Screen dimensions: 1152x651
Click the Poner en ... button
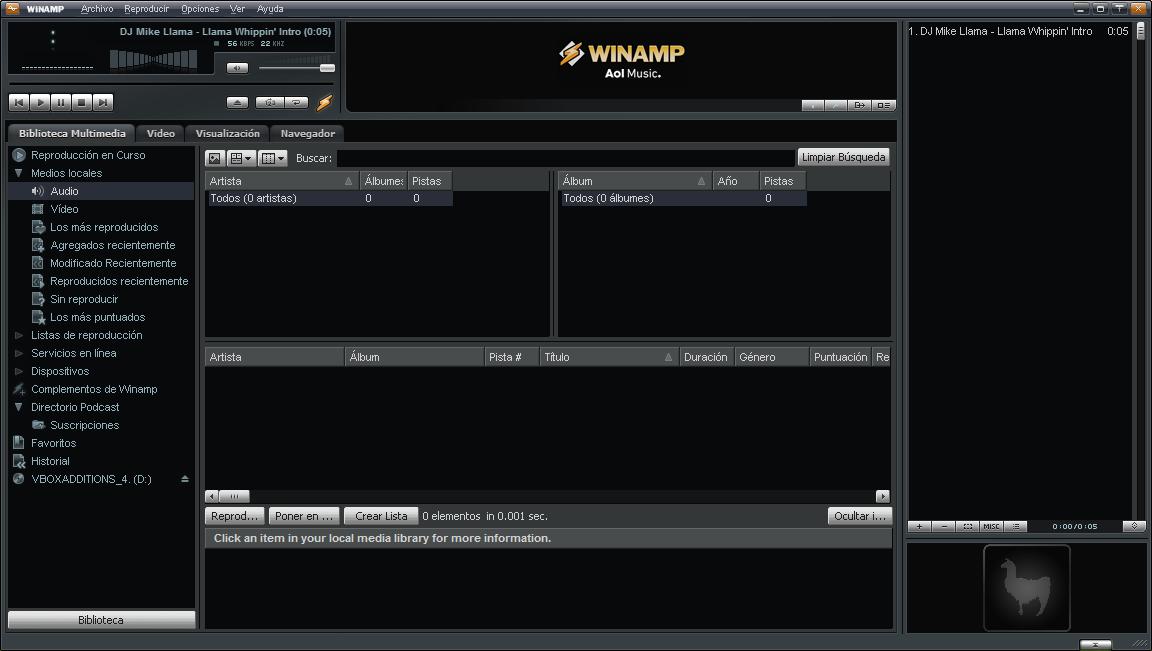pyautogui.click(x=304, y=516)
